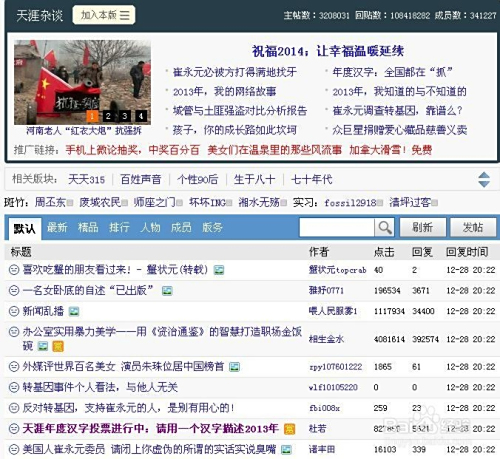
Task: Open promo link 加拿大滑雪！免费
Action: (x=391, y=150)
